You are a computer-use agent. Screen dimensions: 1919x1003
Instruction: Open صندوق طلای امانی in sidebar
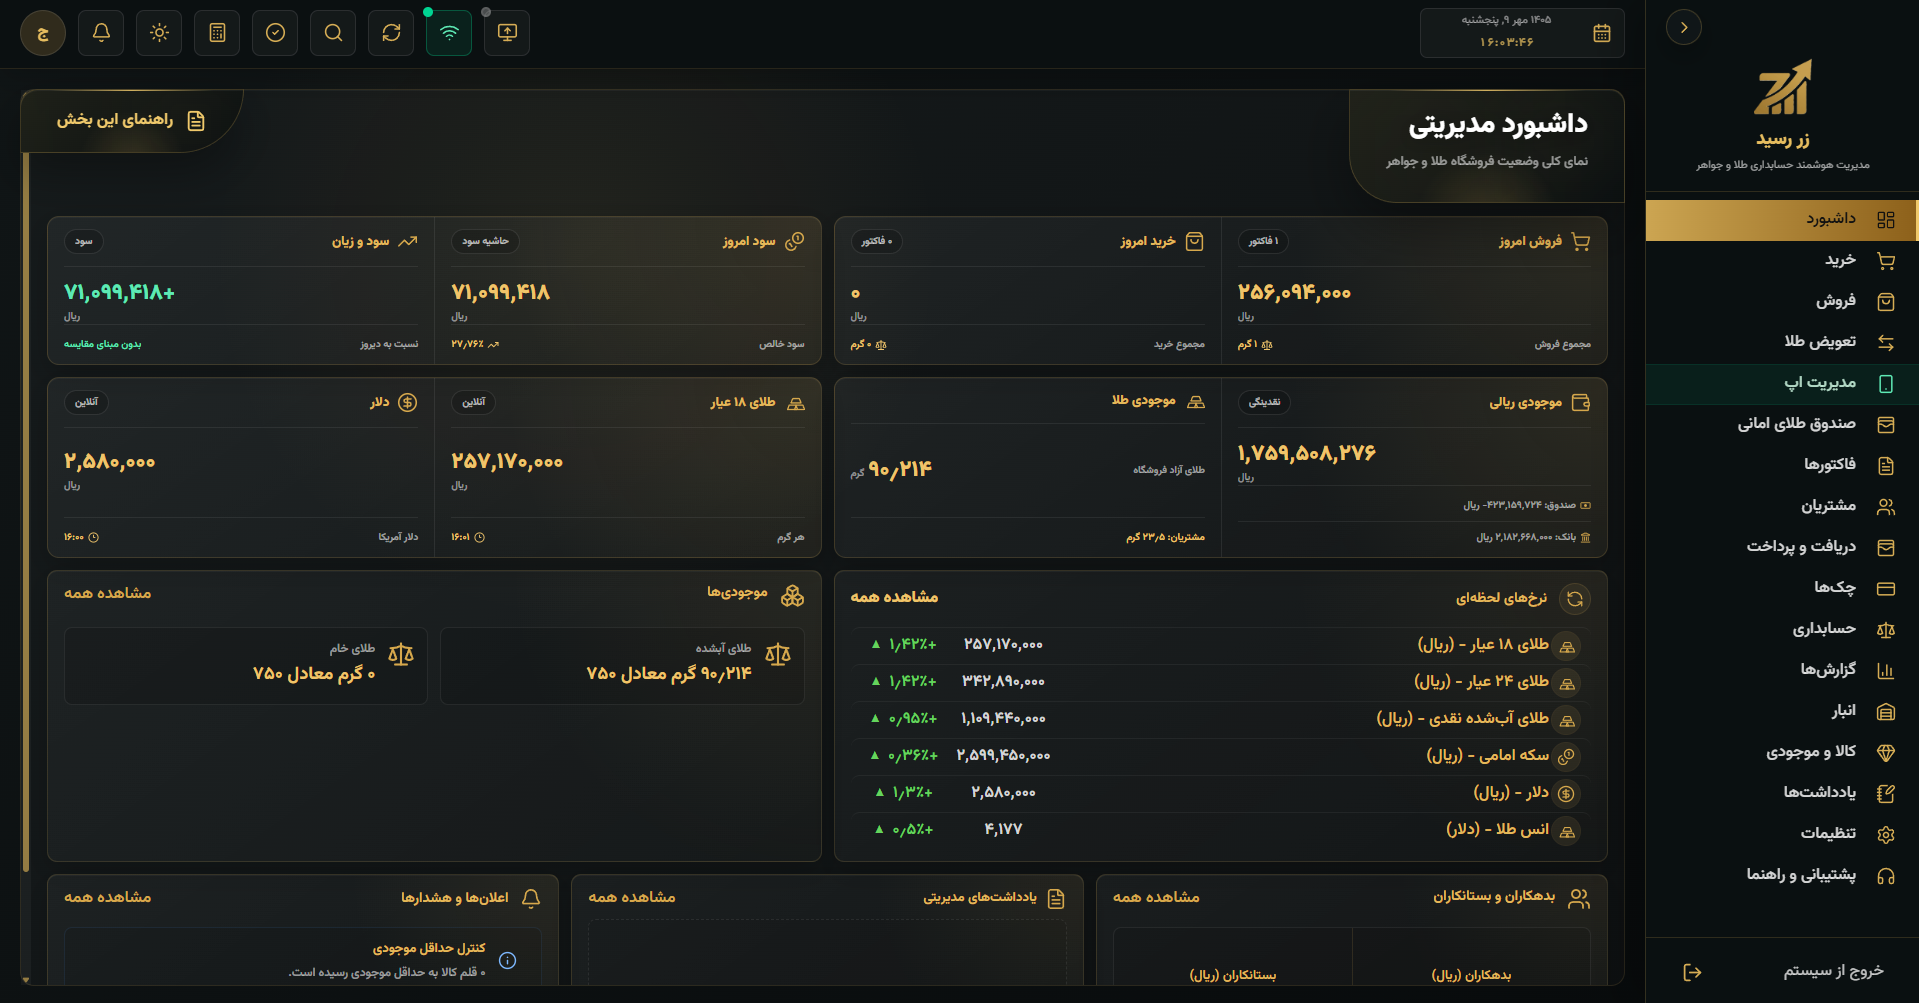click(1782, 425)
